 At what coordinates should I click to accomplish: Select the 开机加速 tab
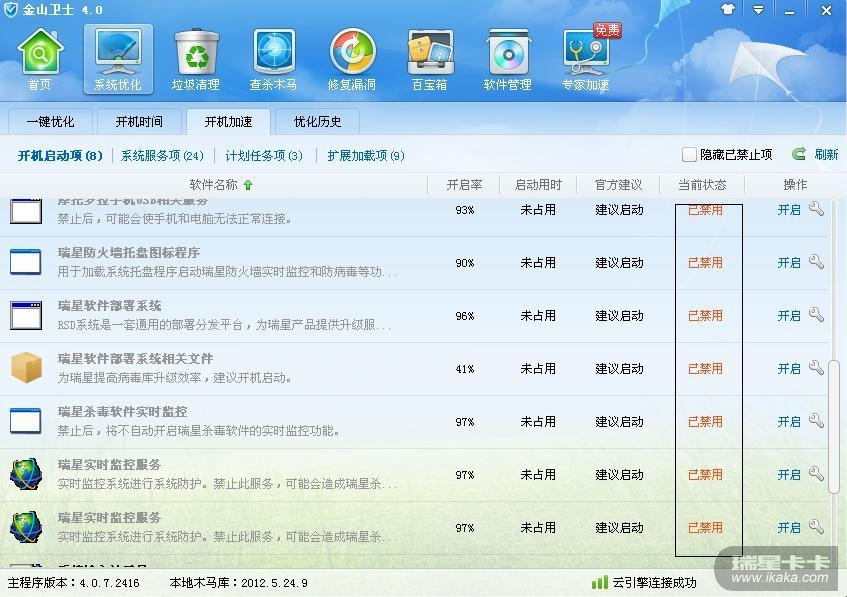[x=228, y=122]
